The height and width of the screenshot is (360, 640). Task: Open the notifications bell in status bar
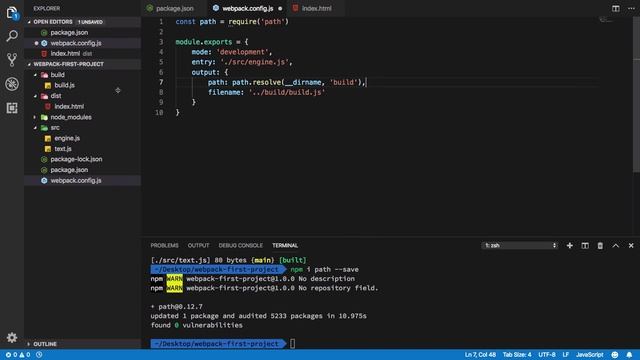(x=629, y=355)
